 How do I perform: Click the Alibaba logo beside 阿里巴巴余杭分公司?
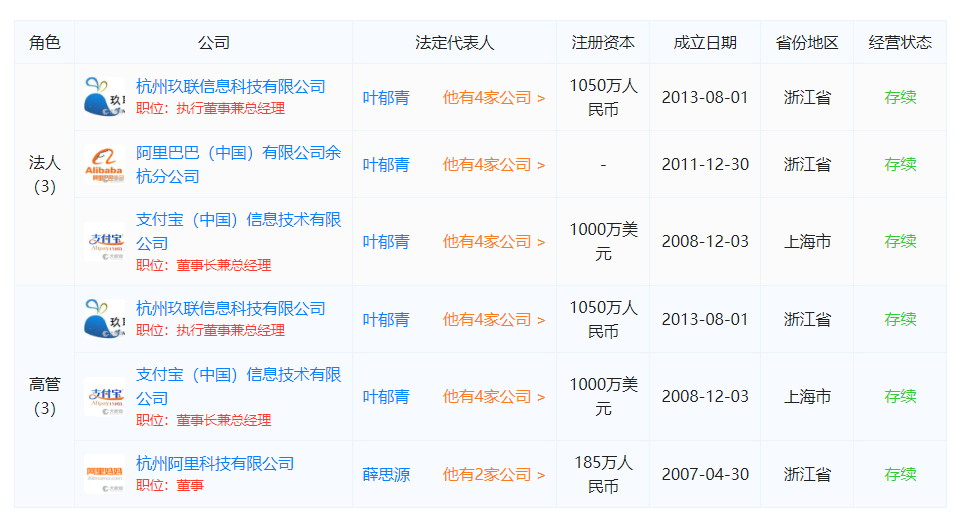coord(105,164)
